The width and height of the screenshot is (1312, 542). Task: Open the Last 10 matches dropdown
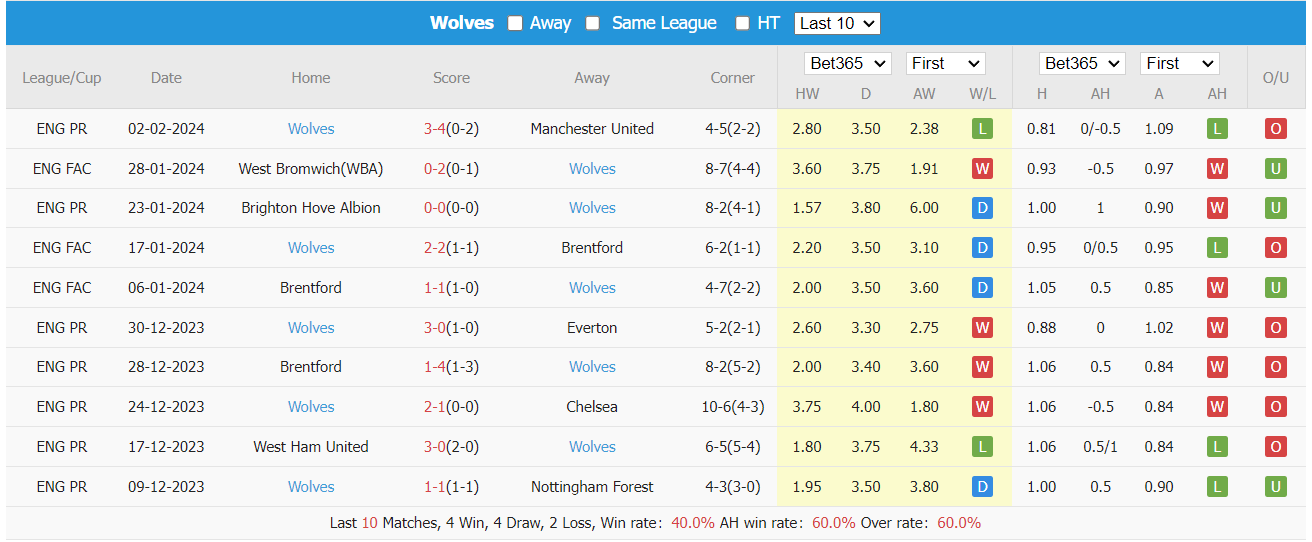tap(837, 23)
